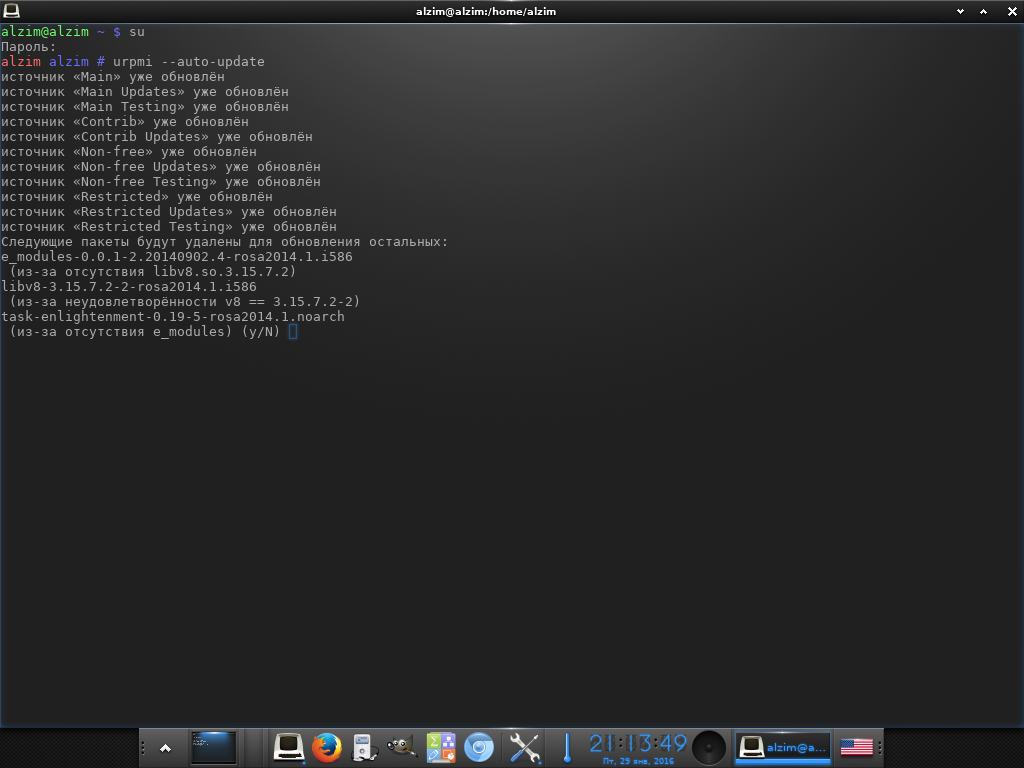Switch keyboard layout using US flag
The width and height of the screenshot is (1024, 768).
[856, 747]
